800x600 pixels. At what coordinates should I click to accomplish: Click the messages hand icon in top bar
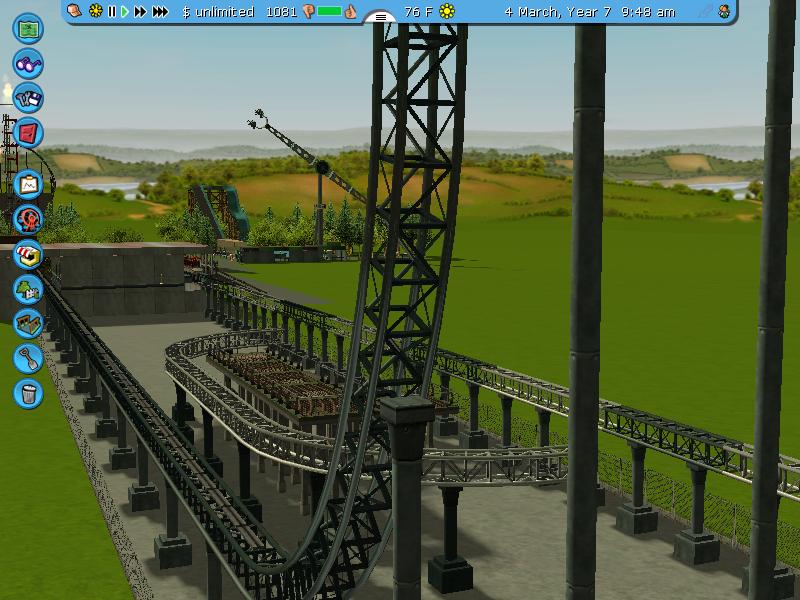click(x=74, y=11)
